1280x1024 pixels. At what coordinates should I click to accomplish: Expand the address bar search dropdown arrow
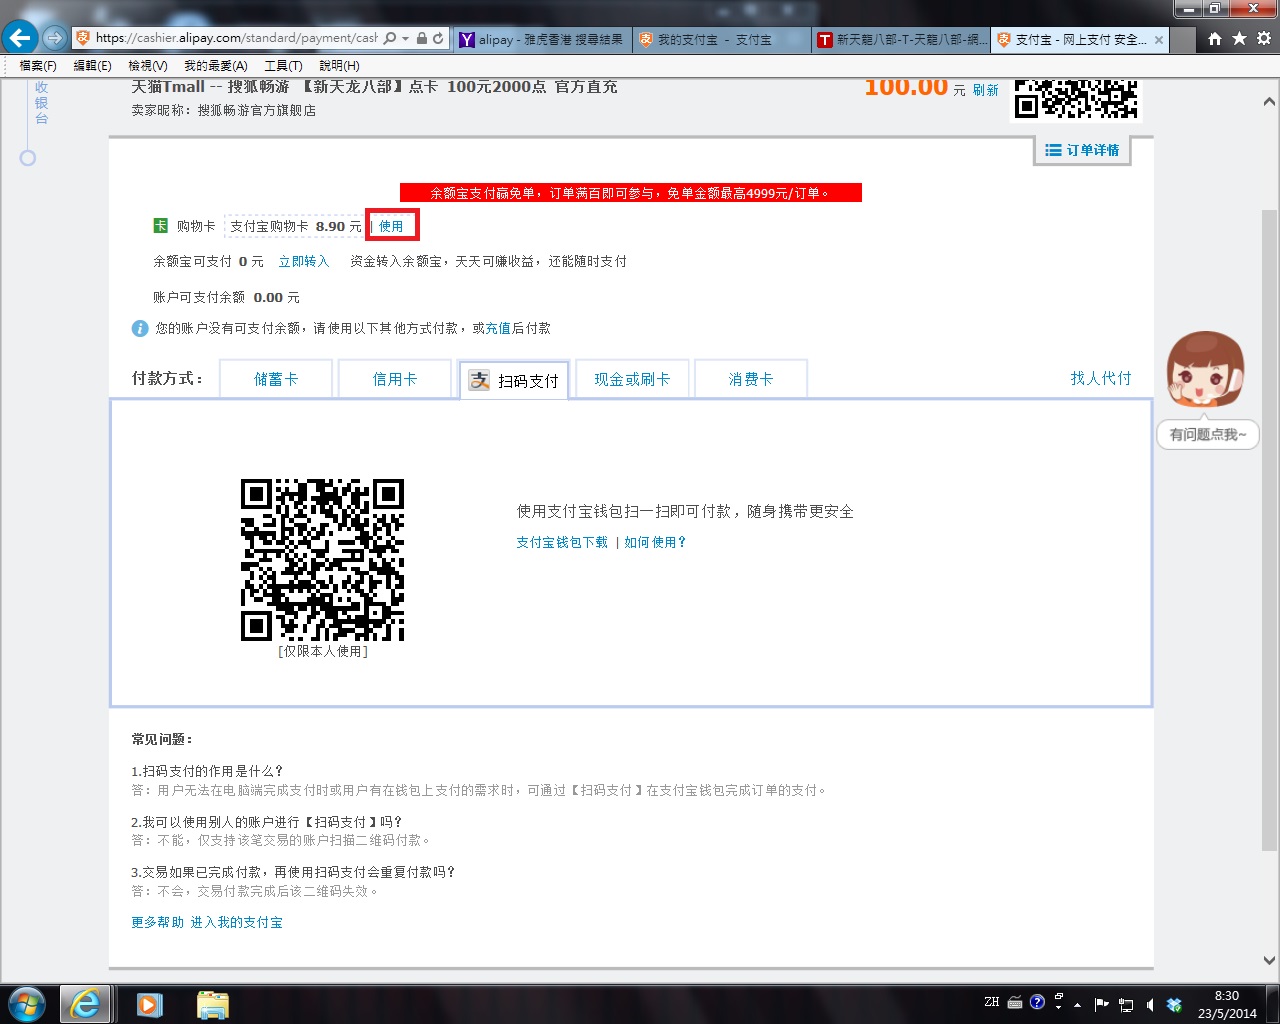click(x=405, y=38)
